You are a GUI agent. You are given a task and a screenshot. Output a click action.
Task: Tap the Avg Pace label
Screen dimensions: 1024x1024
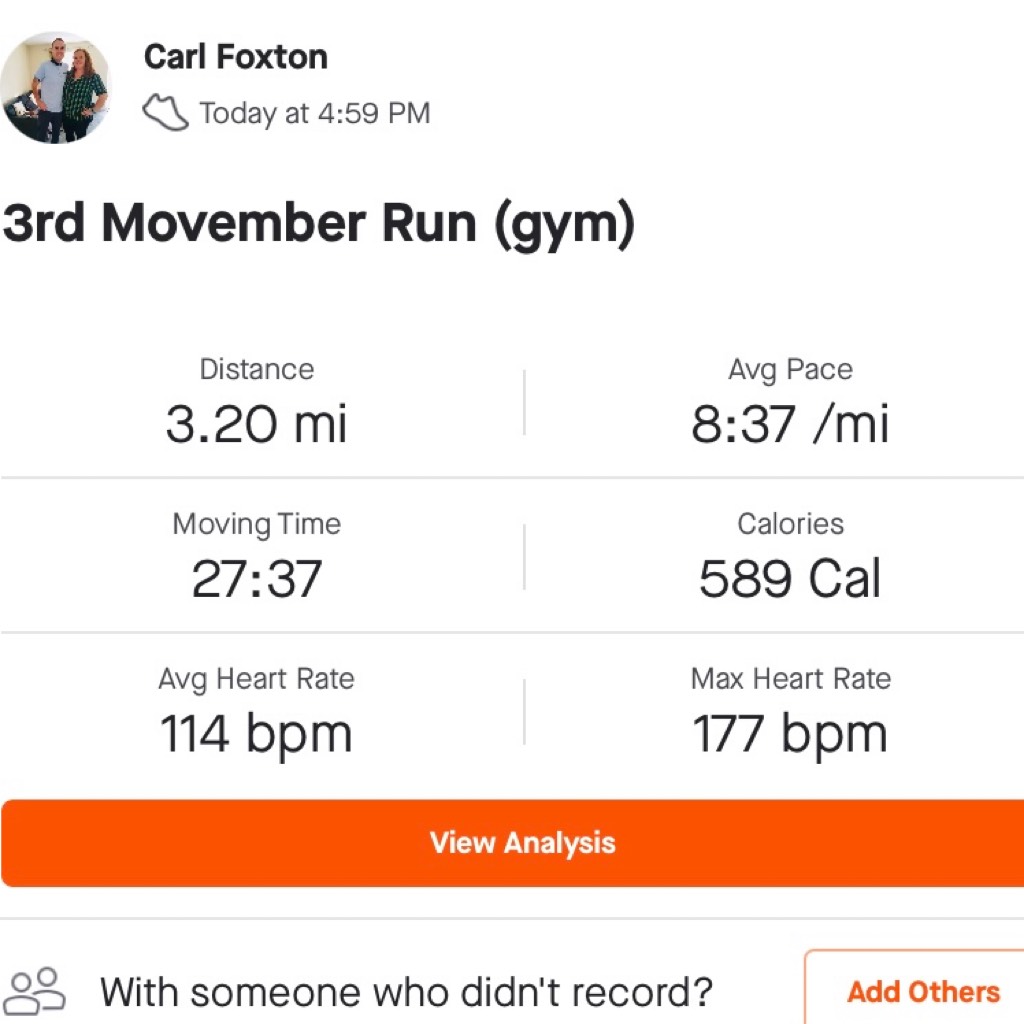pos(790,370)
